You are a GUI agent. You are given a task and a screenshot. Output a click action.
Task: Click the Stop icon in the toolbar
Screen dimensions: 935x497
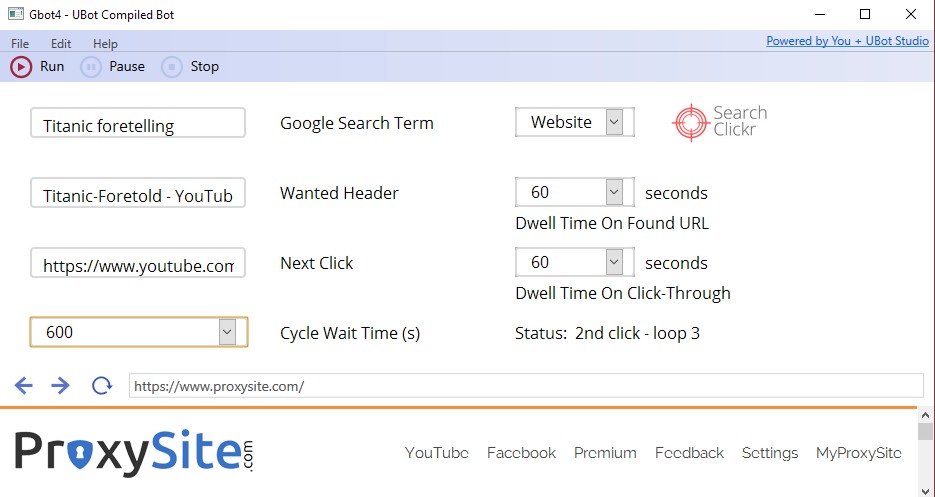pyautogui.click(x=172, y=67)
